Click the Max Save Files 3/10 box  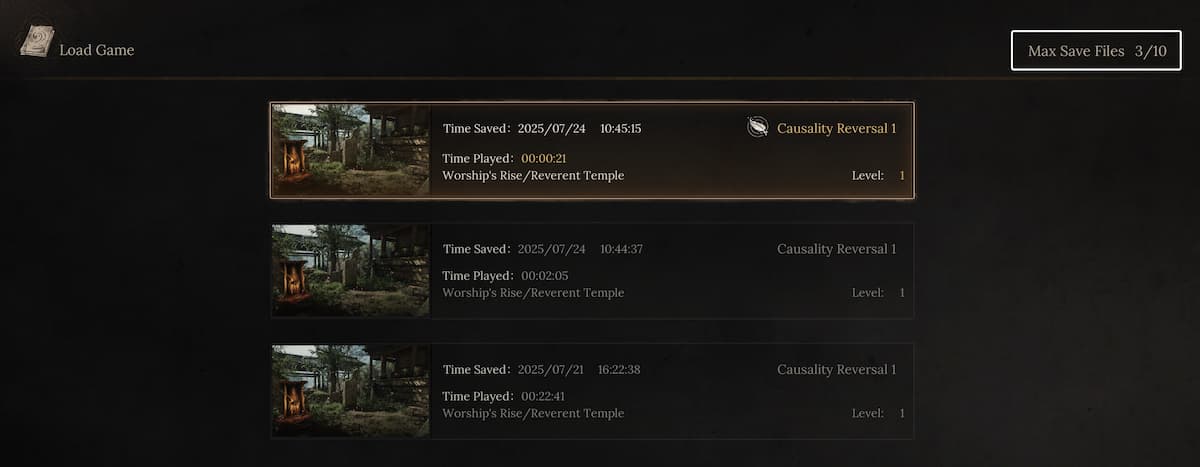(x=1096, y=50)
